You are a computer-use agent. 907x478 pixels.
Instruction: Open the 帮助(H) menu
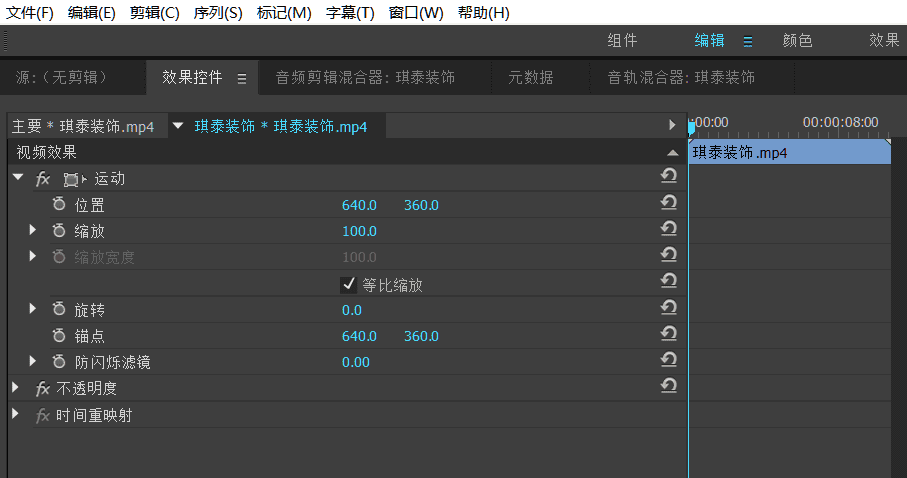pos(484,13)
